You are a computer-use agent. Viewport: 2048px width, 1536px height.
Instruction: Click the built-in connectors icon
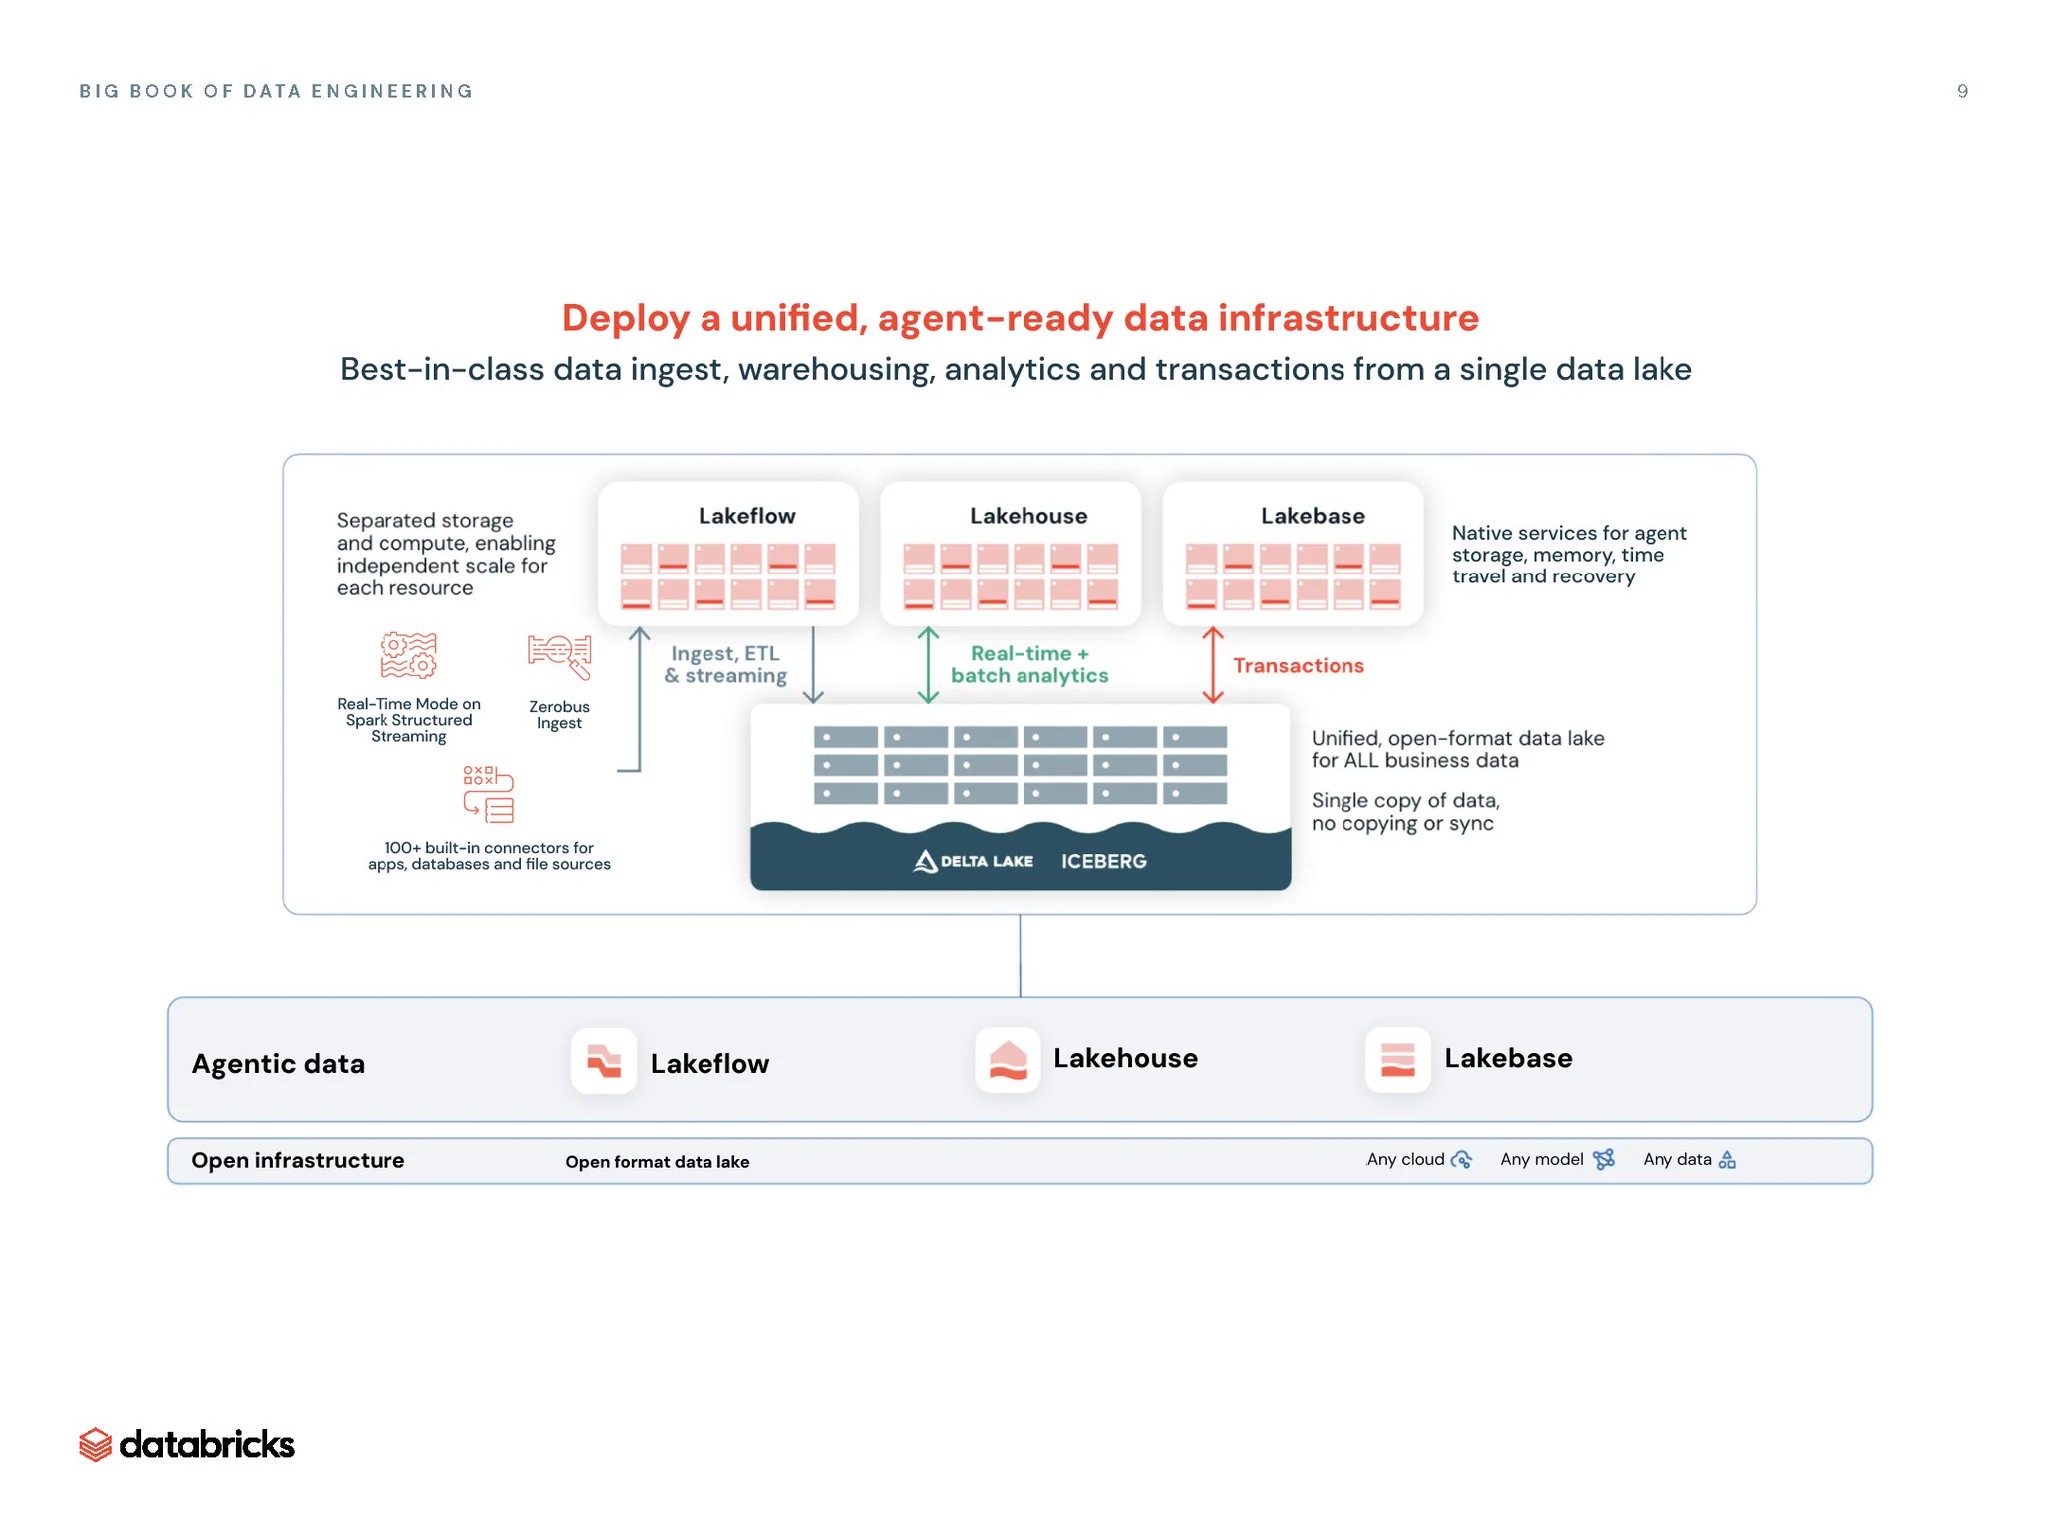[x=488, y=794]
